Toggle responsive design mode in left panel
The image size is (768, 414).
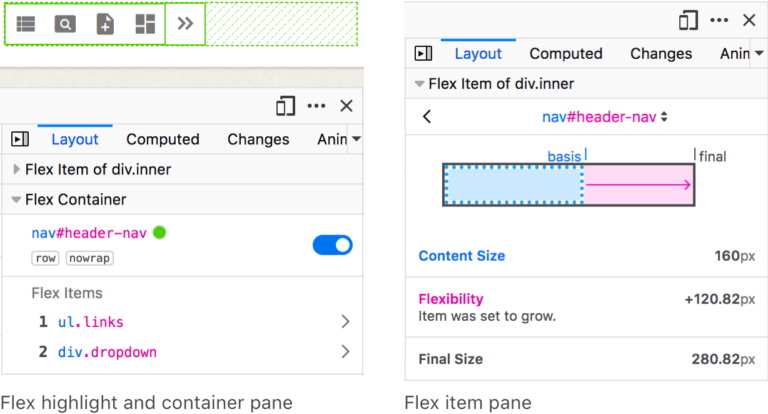pyautogui.click(x=286, y=106)
